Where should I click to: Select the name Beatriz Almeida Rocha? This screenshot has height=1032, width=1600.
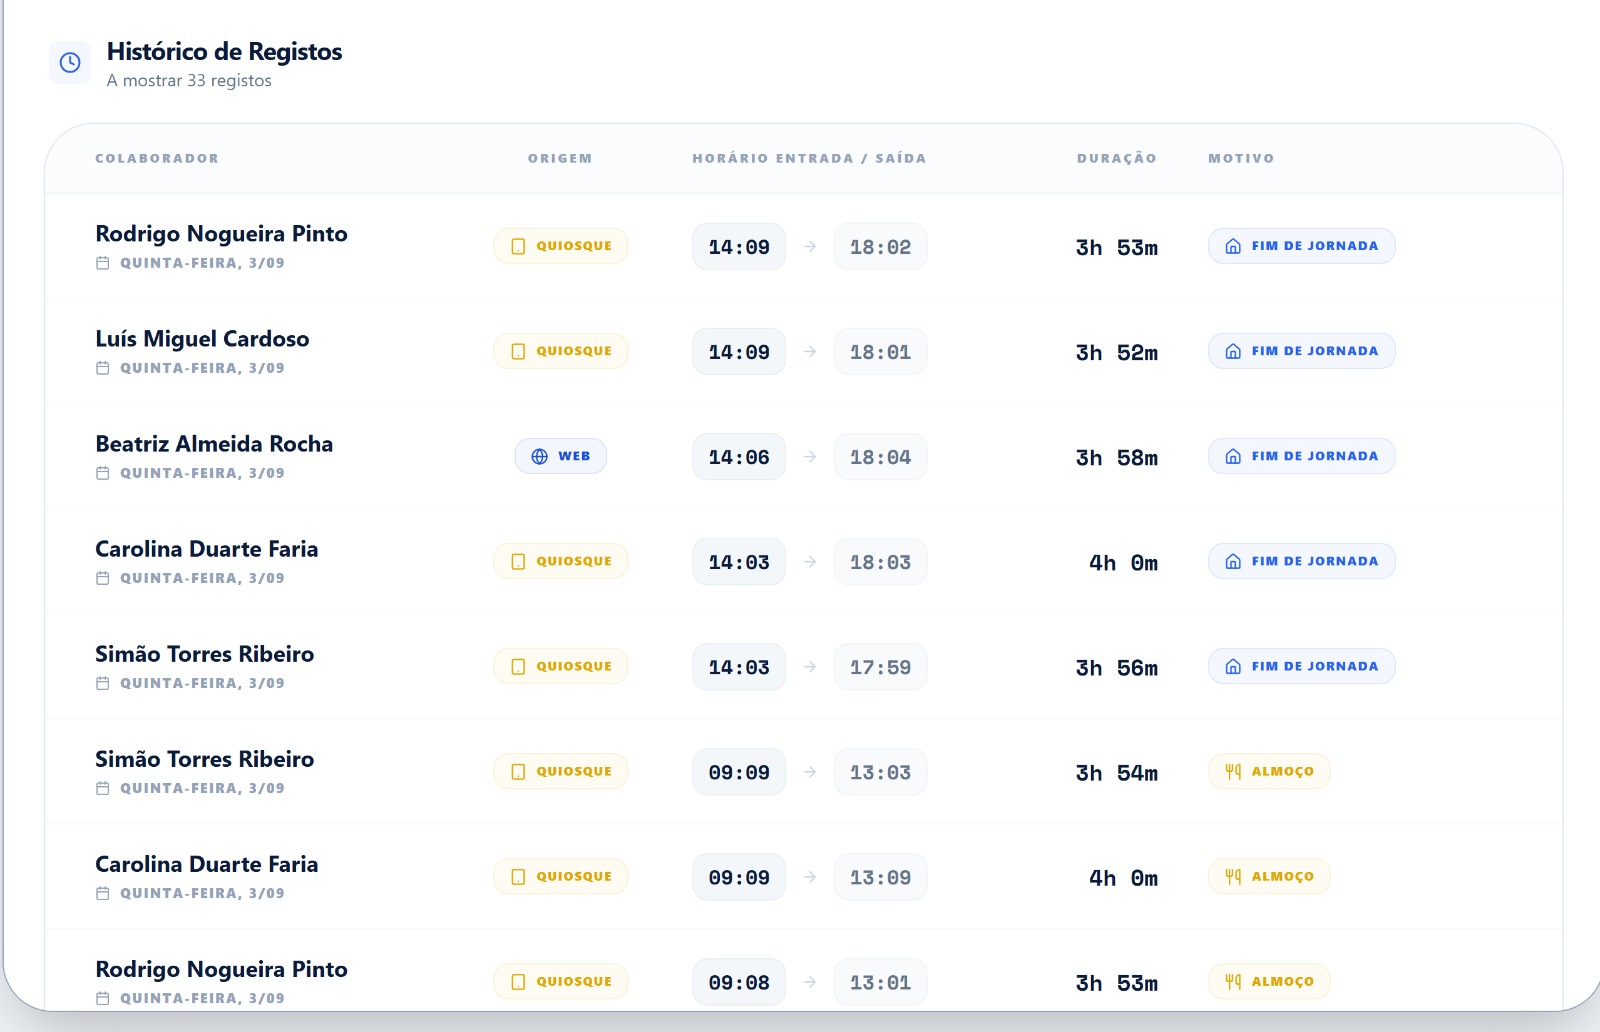214,444
